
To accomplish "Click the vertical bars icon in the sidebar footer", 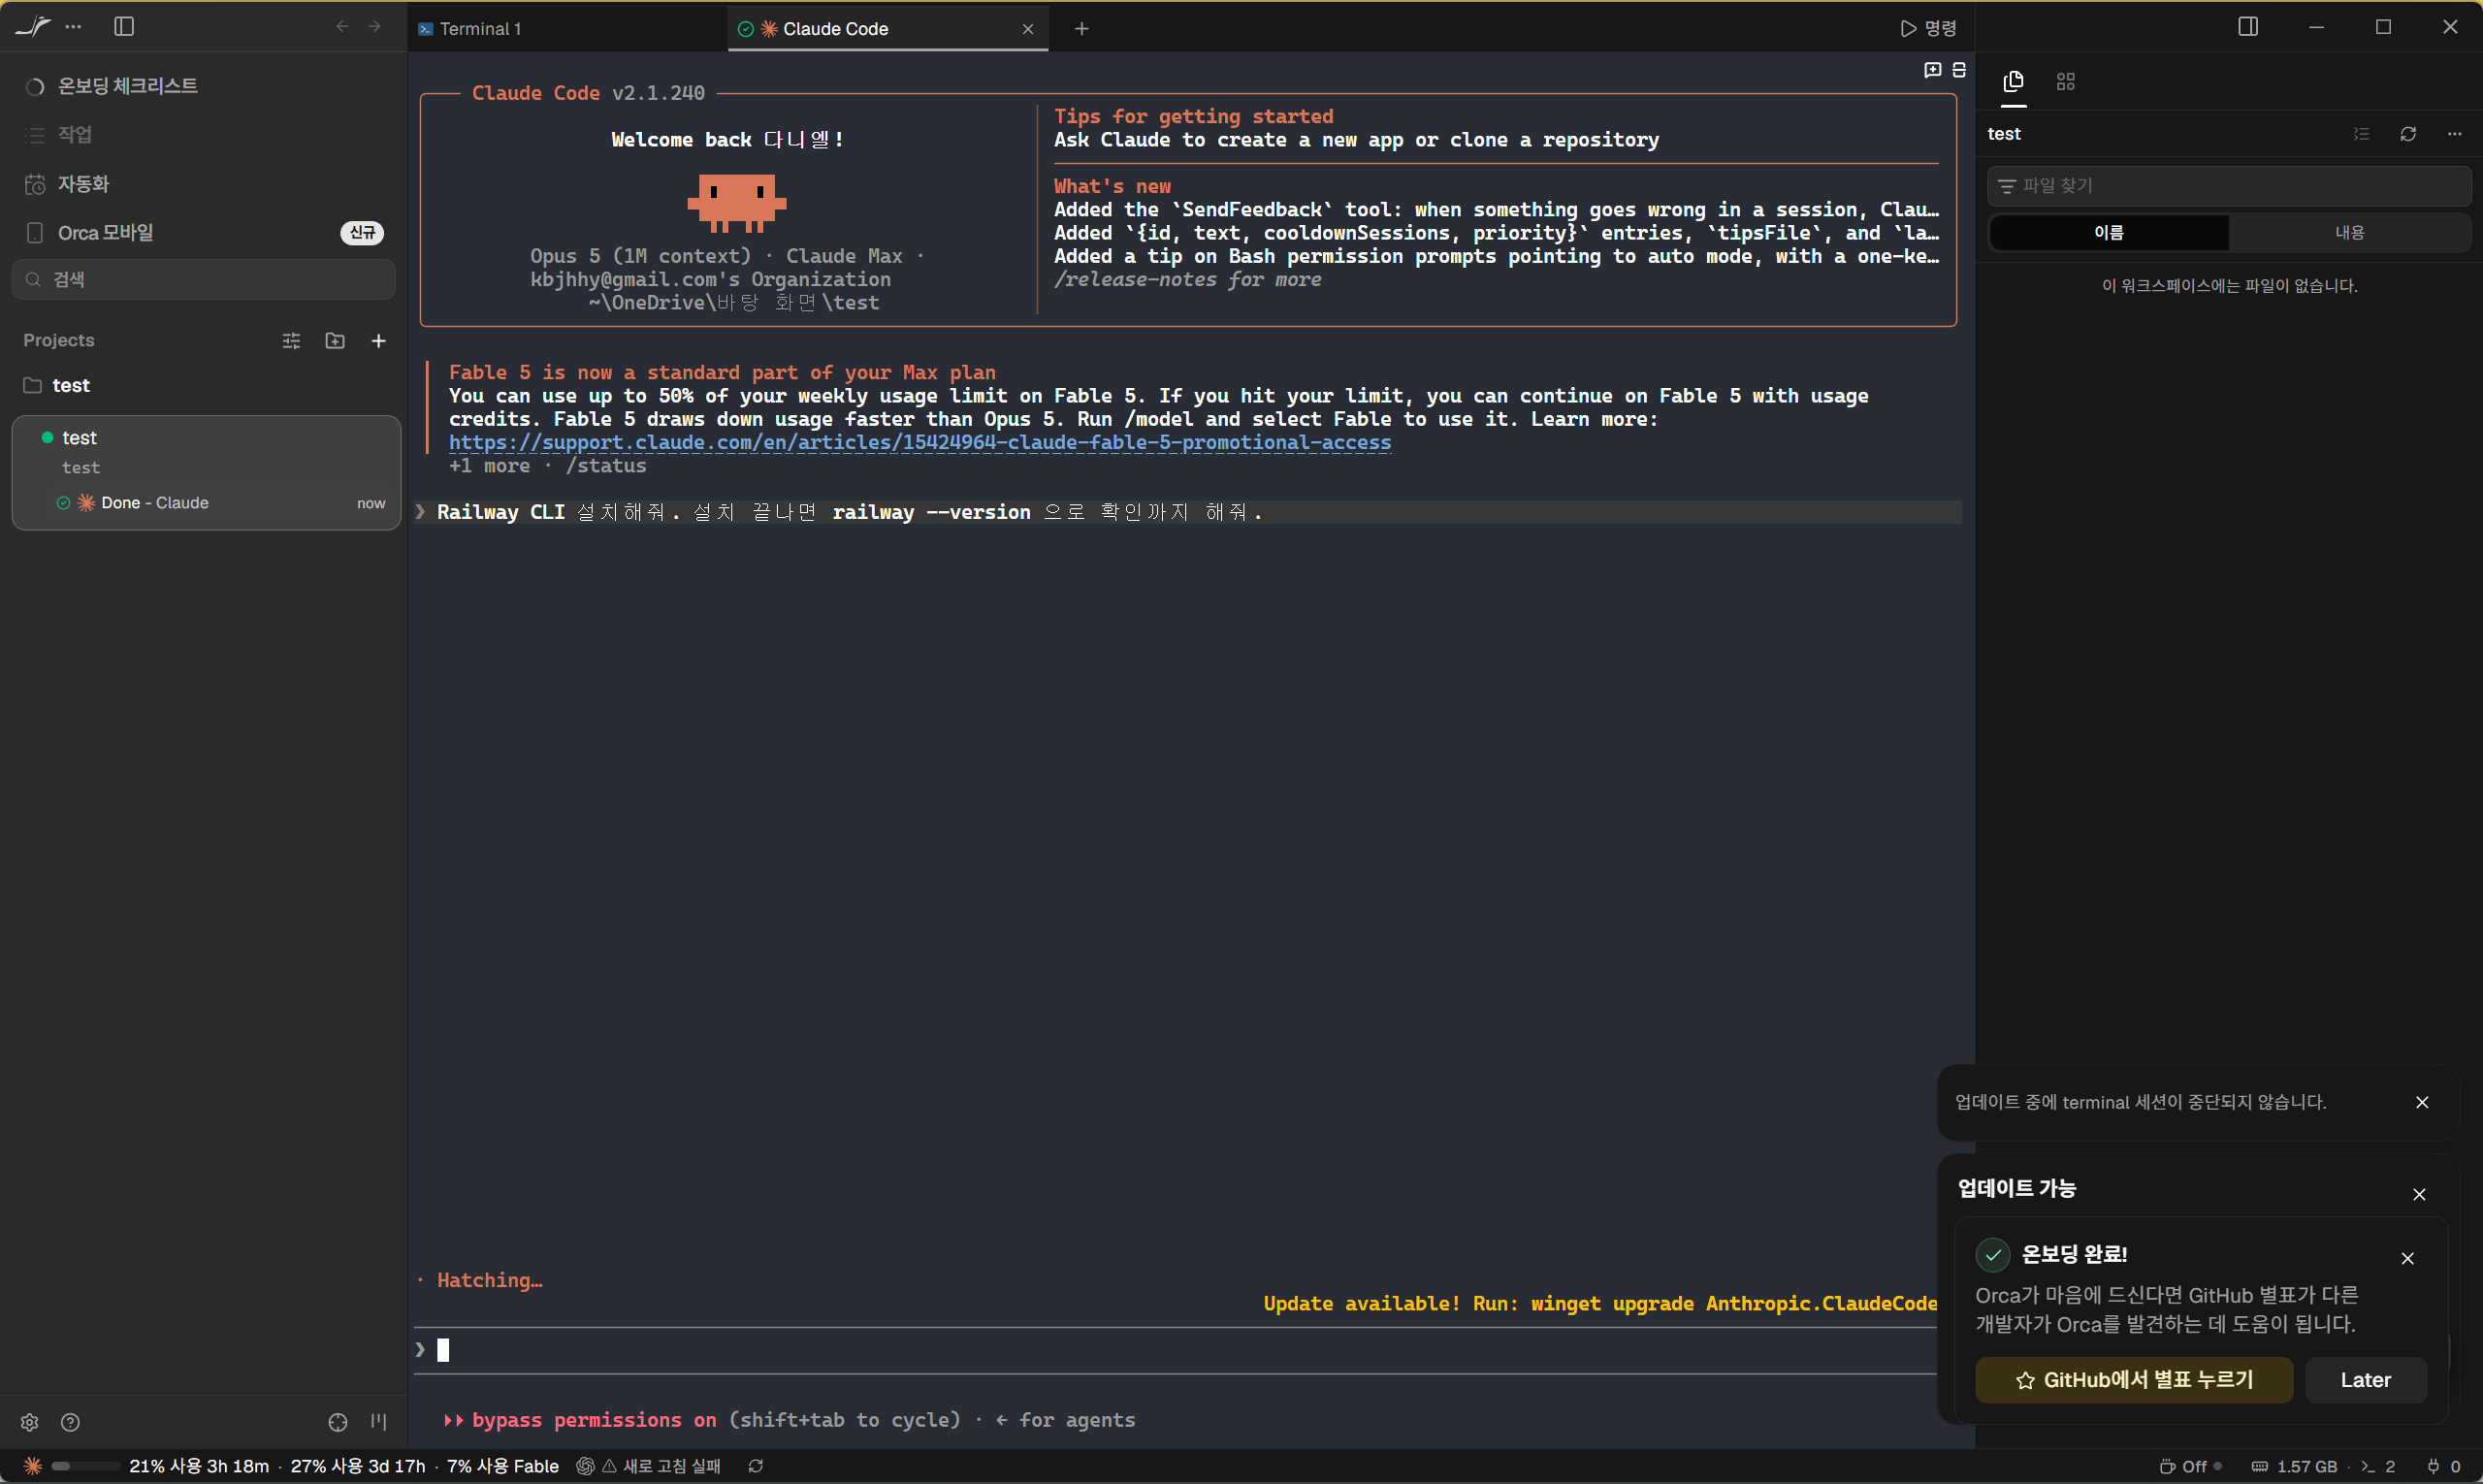I will tap(379, 1422).
